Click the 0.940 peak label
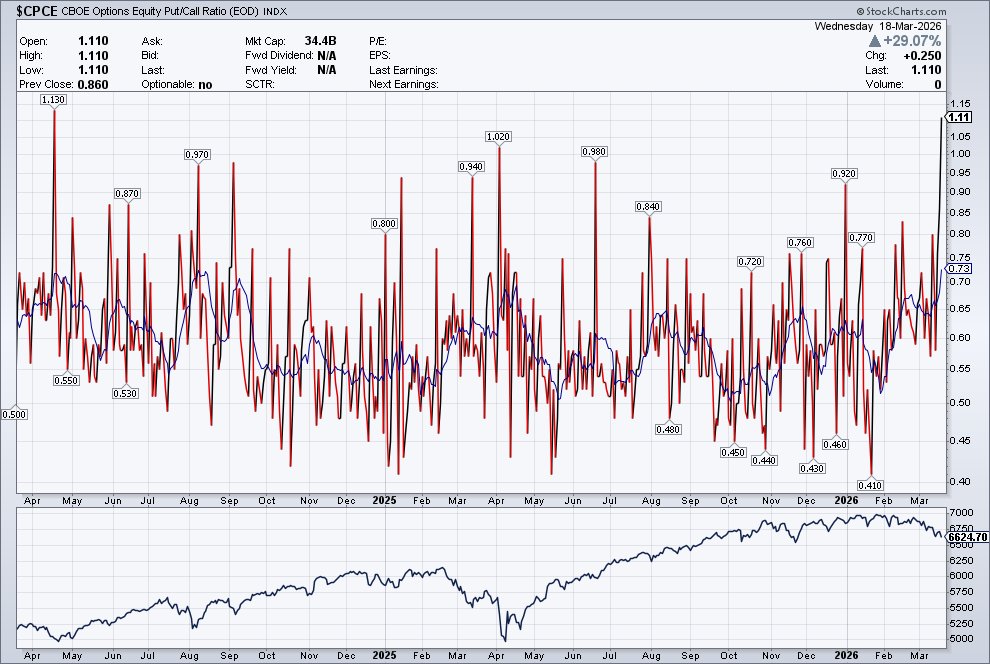Screen dimensions: 990x664 pos(471,167)
